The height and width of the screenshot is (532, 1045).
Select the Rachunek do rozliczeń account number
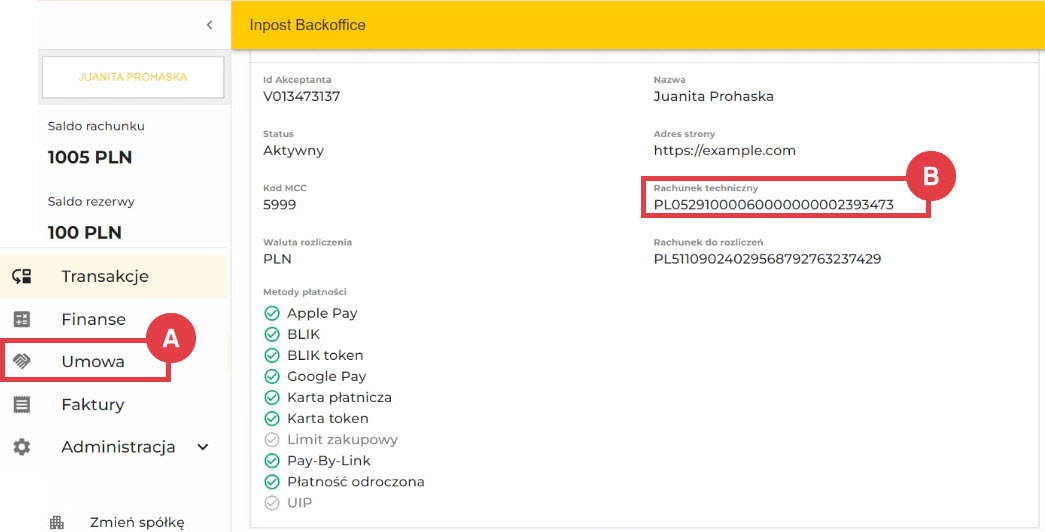767,259
